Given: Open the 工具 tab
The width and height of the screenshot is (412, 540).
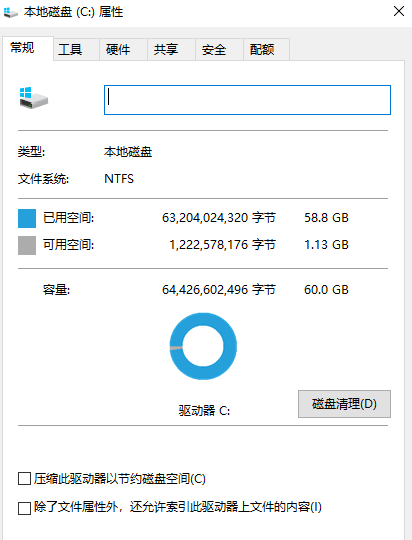Looking at the screenshot, I should [76, 49].
